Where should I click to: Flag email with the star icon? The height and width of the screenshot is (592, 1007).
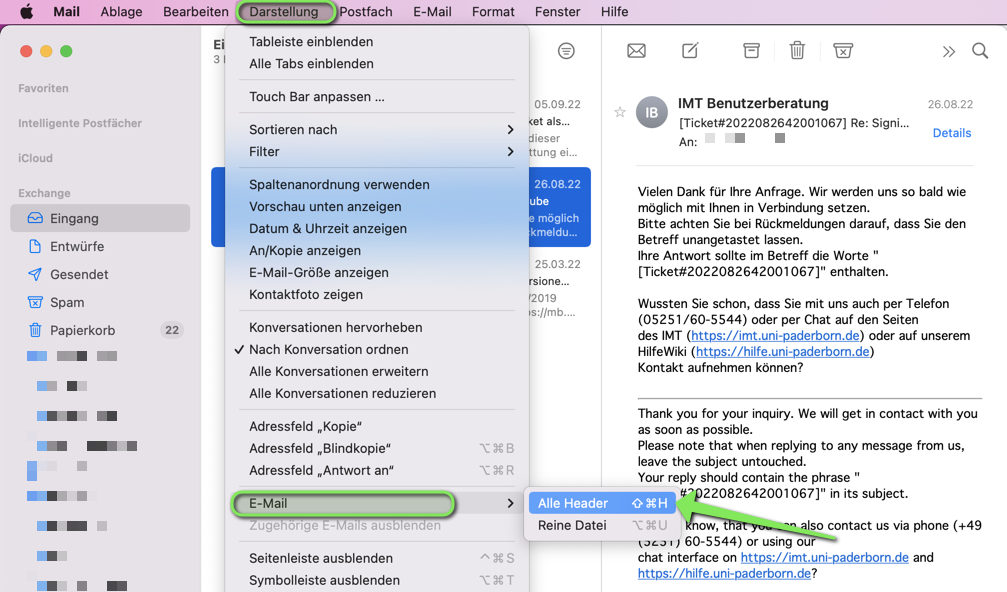pyautogui.click(x=620, y=112)
